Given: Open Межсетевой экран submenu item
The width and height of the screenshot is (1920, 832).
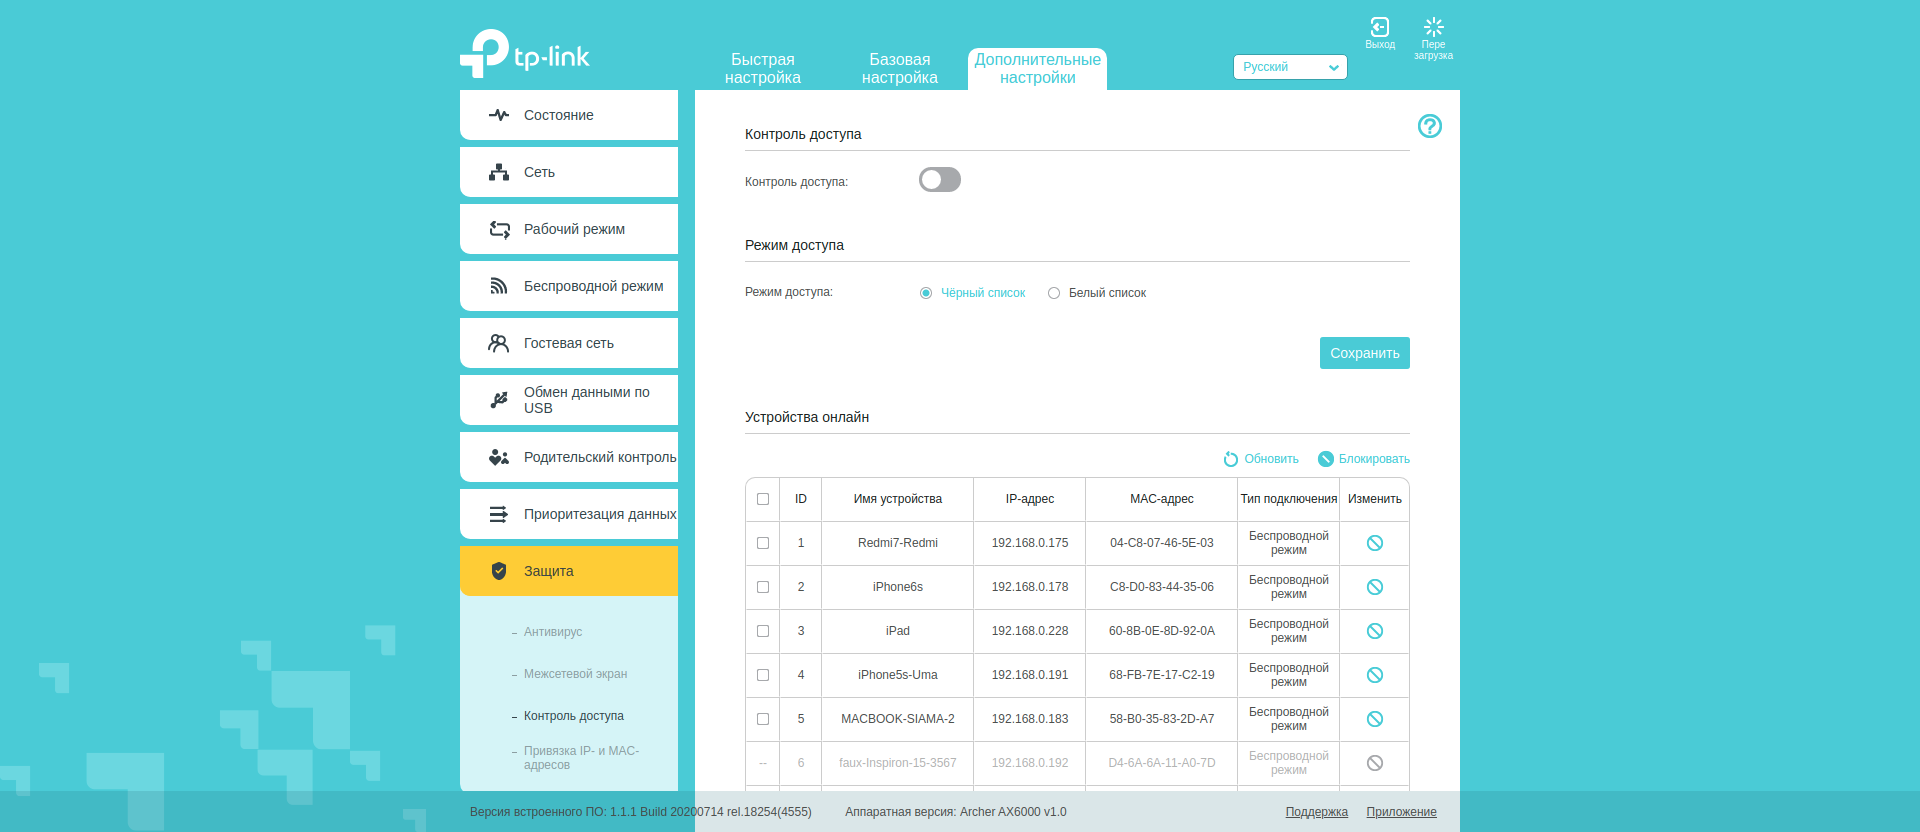Looking at the screenshot, I should 575,674.
